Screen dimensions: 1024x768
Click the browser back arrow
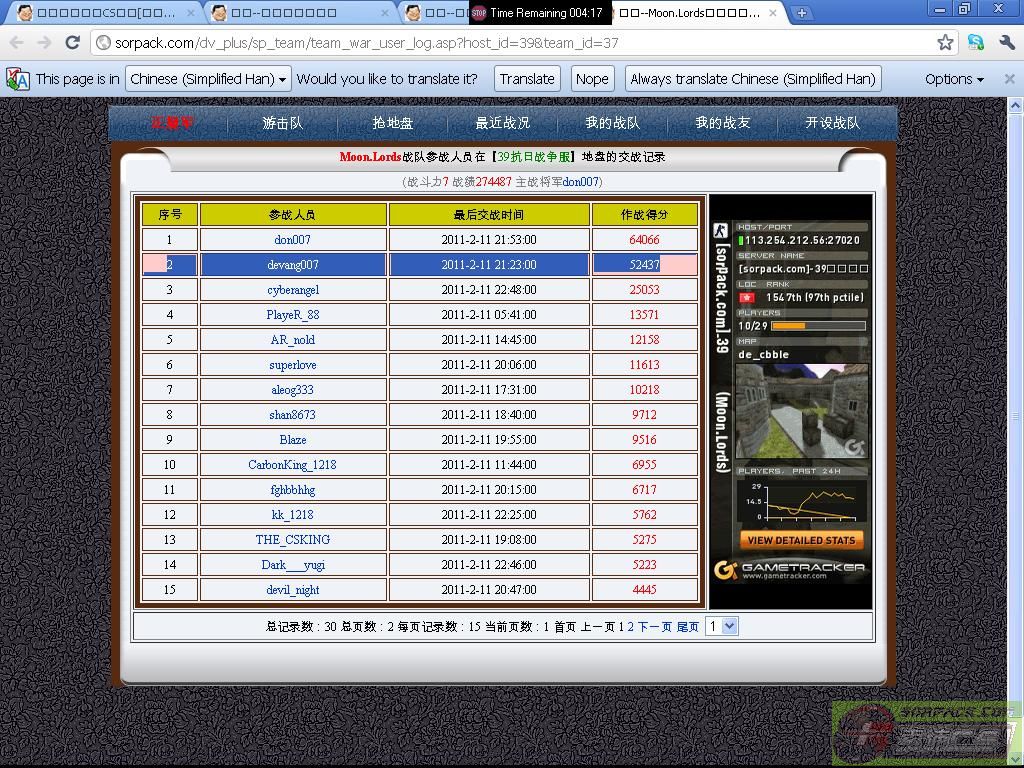tap(16, 43)
